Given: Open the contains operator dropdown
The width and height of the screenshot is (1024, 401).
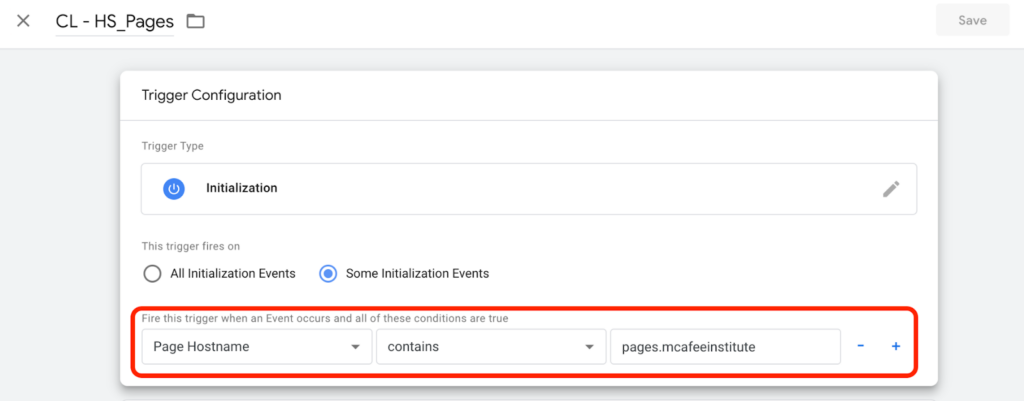Looking at the screenshot, I should (x=491, y=347).
